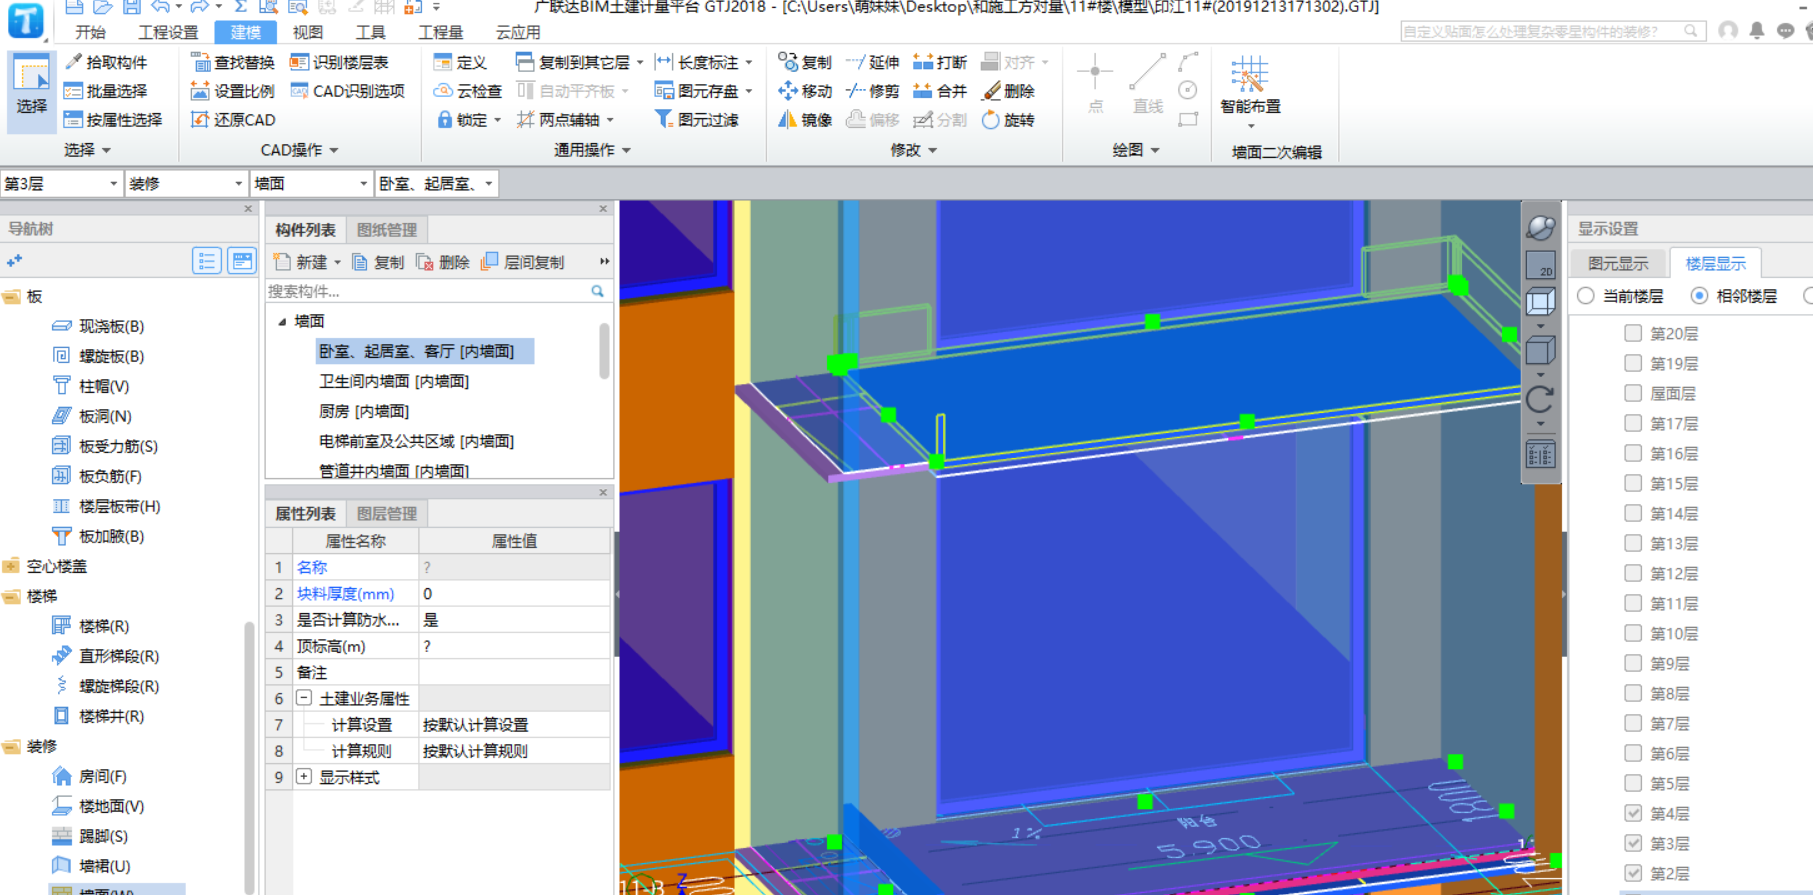Click 还原CAD restore tool

click(x=232, y=120)
